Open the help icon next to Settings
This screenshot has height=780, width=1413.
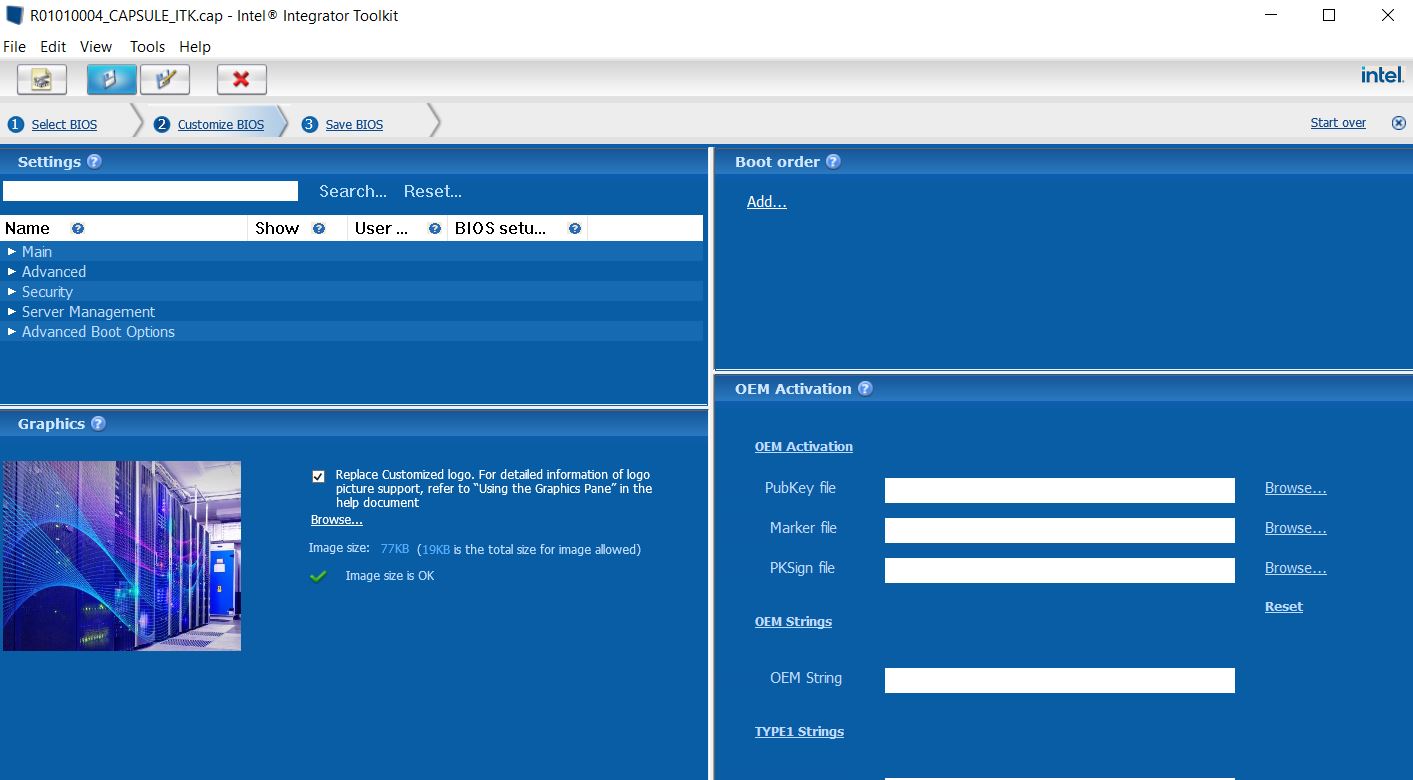click(x=94, y=162)
